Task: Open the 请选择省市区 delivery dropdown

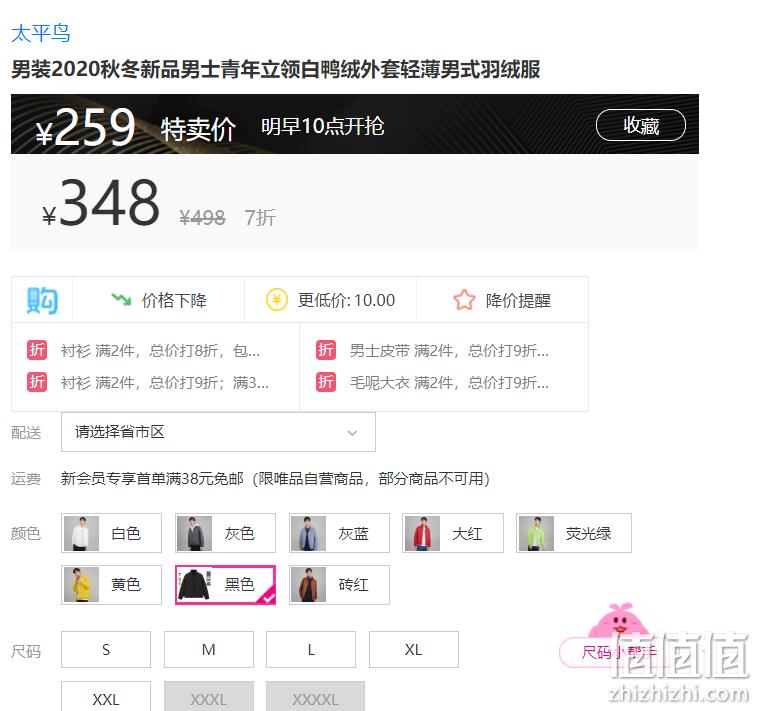Action: (218, 432)
